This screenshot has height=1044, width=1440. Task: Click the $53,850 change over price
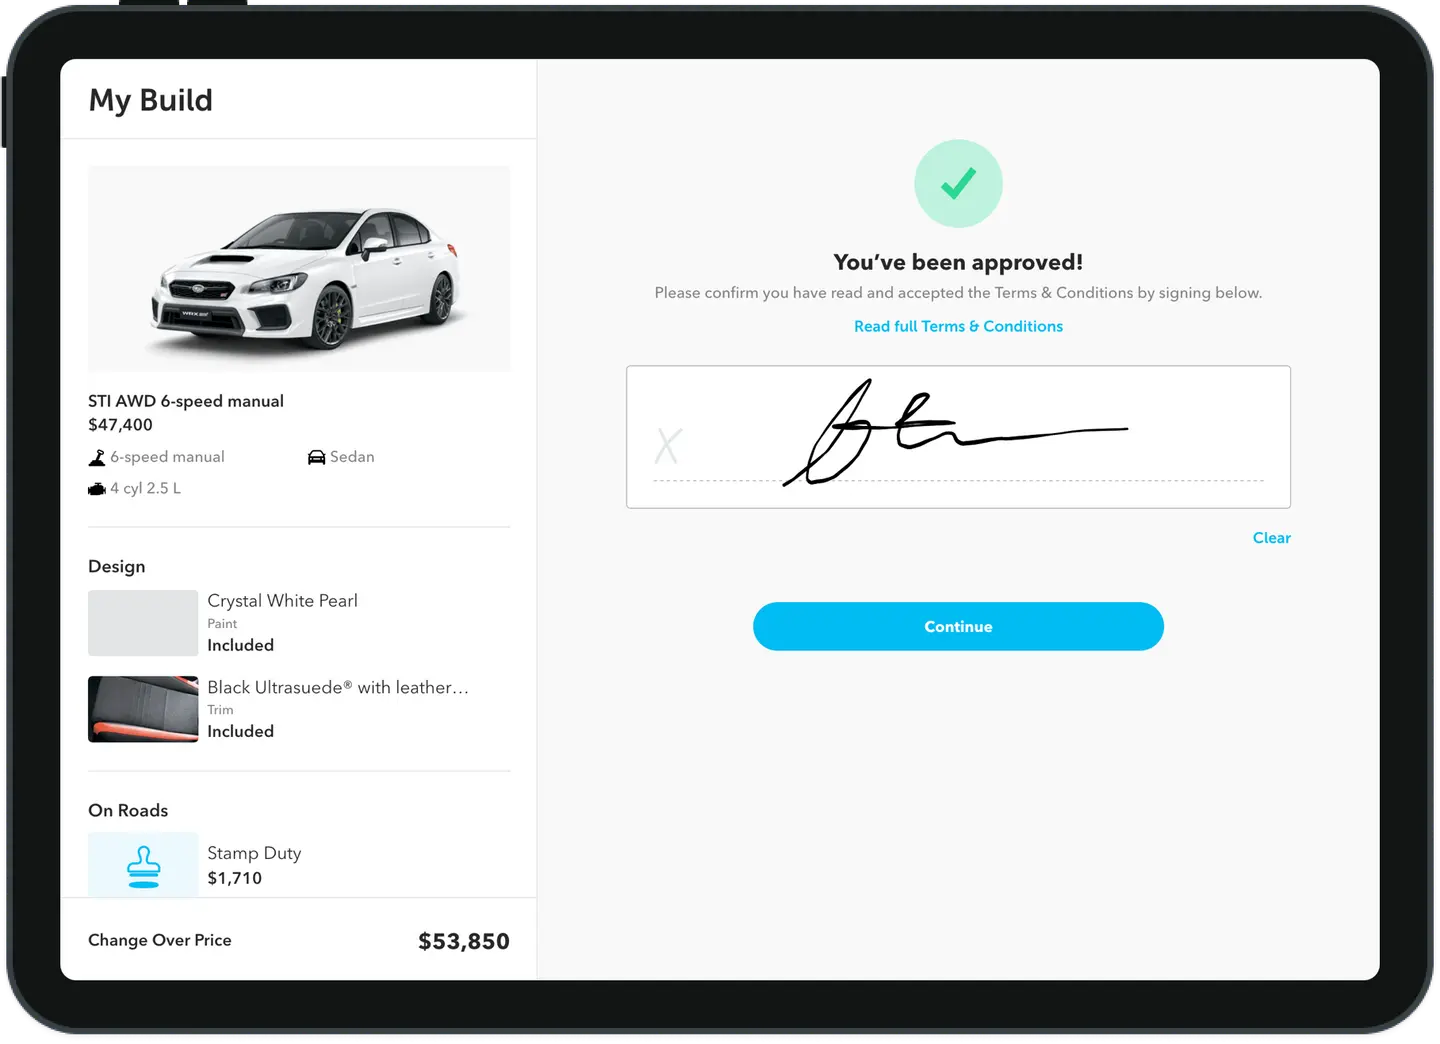click(463, 941)
